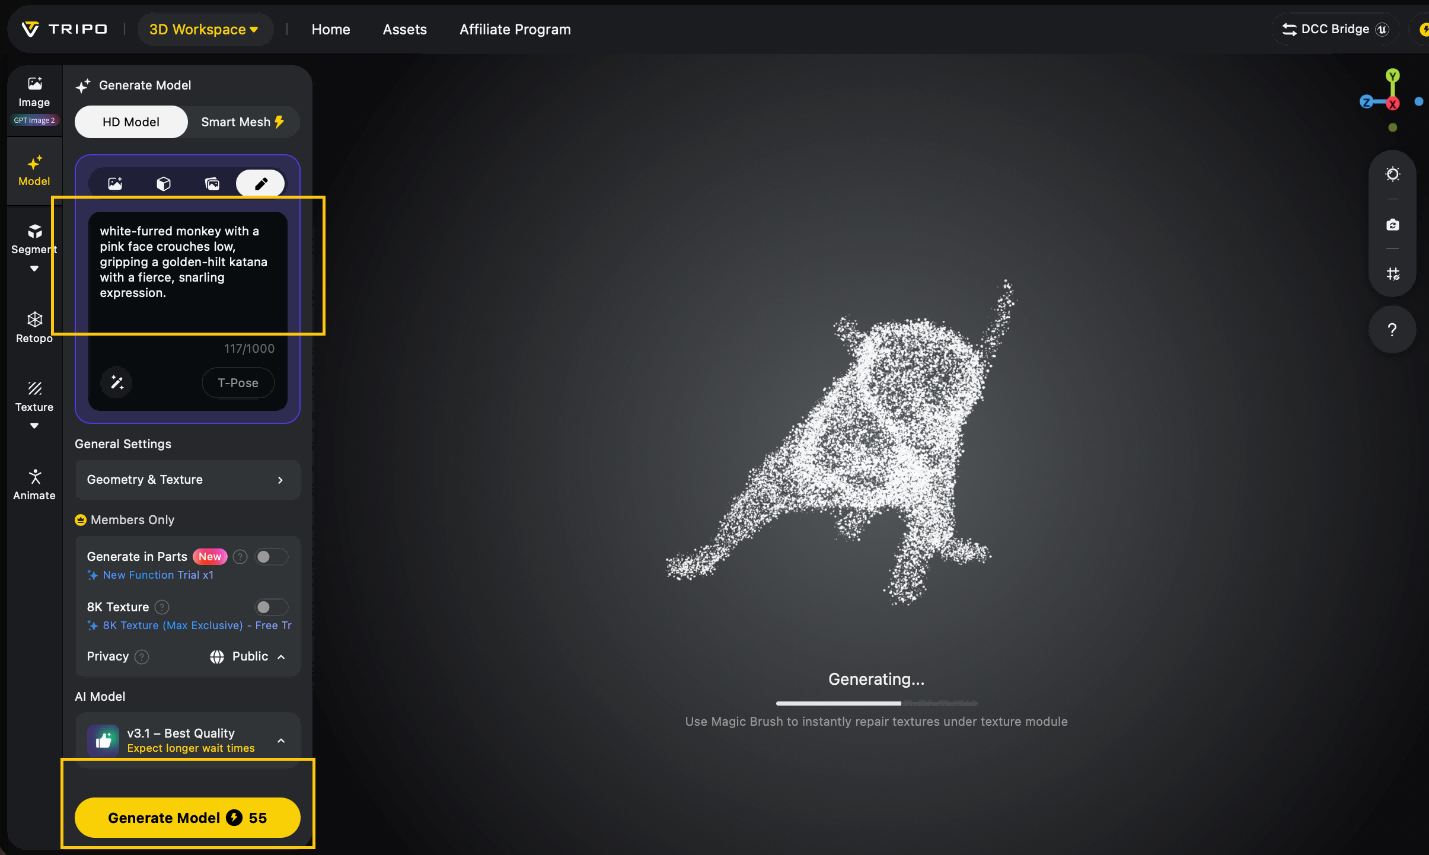
Task: Expand Geometry & Texture settings
Action: [x=188, y=480]
